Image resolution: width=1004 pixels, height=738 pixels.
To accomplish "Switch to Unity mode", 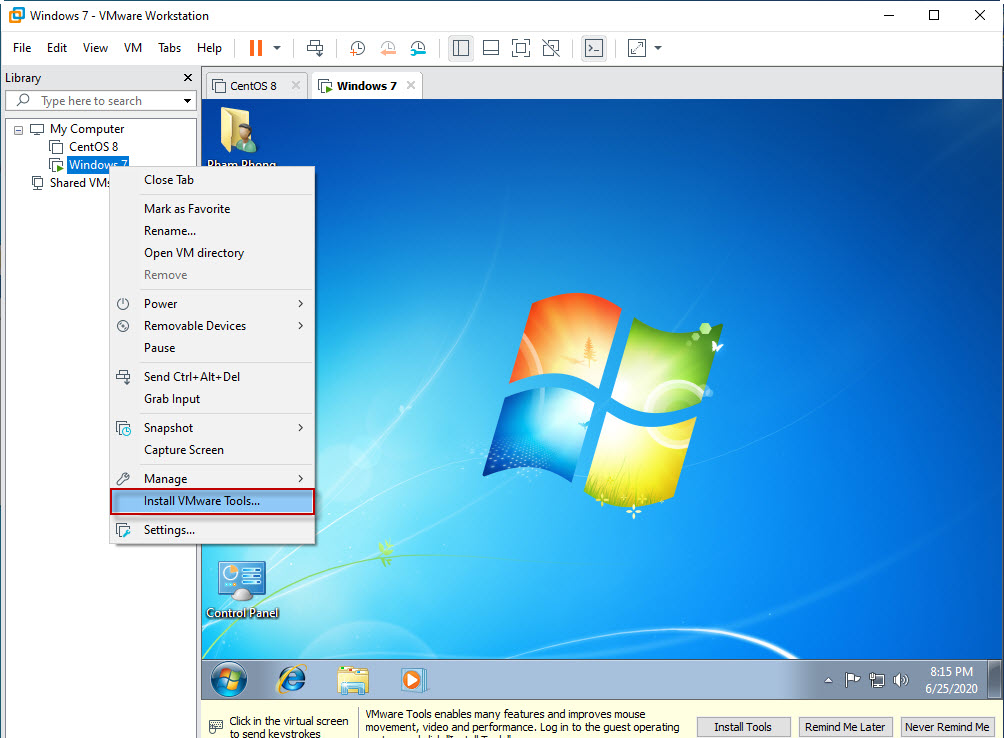I will coord(551,48).
